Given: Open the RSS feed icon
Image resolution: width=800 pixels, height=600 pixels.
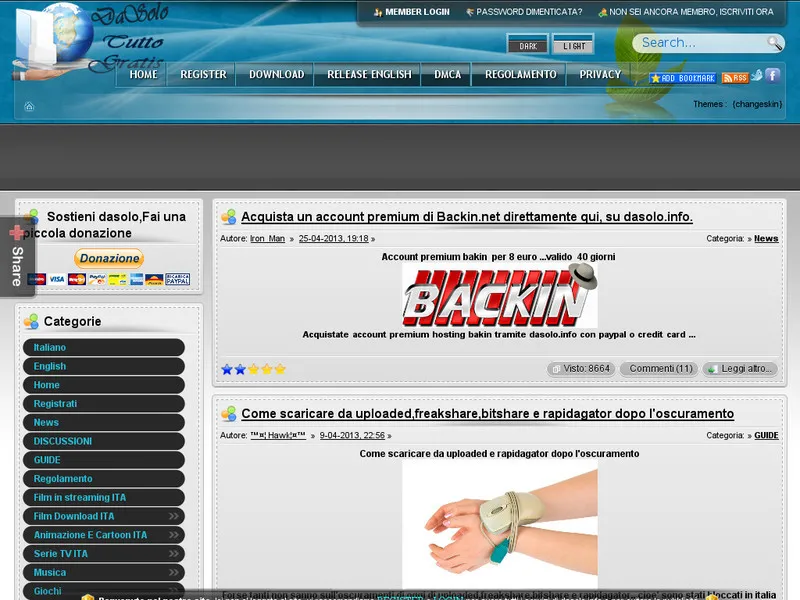Looking at the screenshot, I should [733, 77].
